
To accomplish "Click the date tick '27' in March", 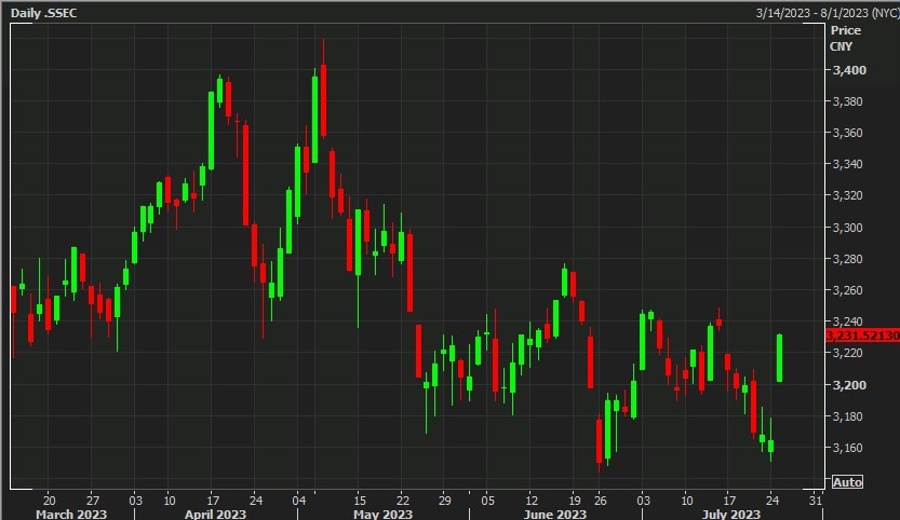I will (x=93, y=500).
